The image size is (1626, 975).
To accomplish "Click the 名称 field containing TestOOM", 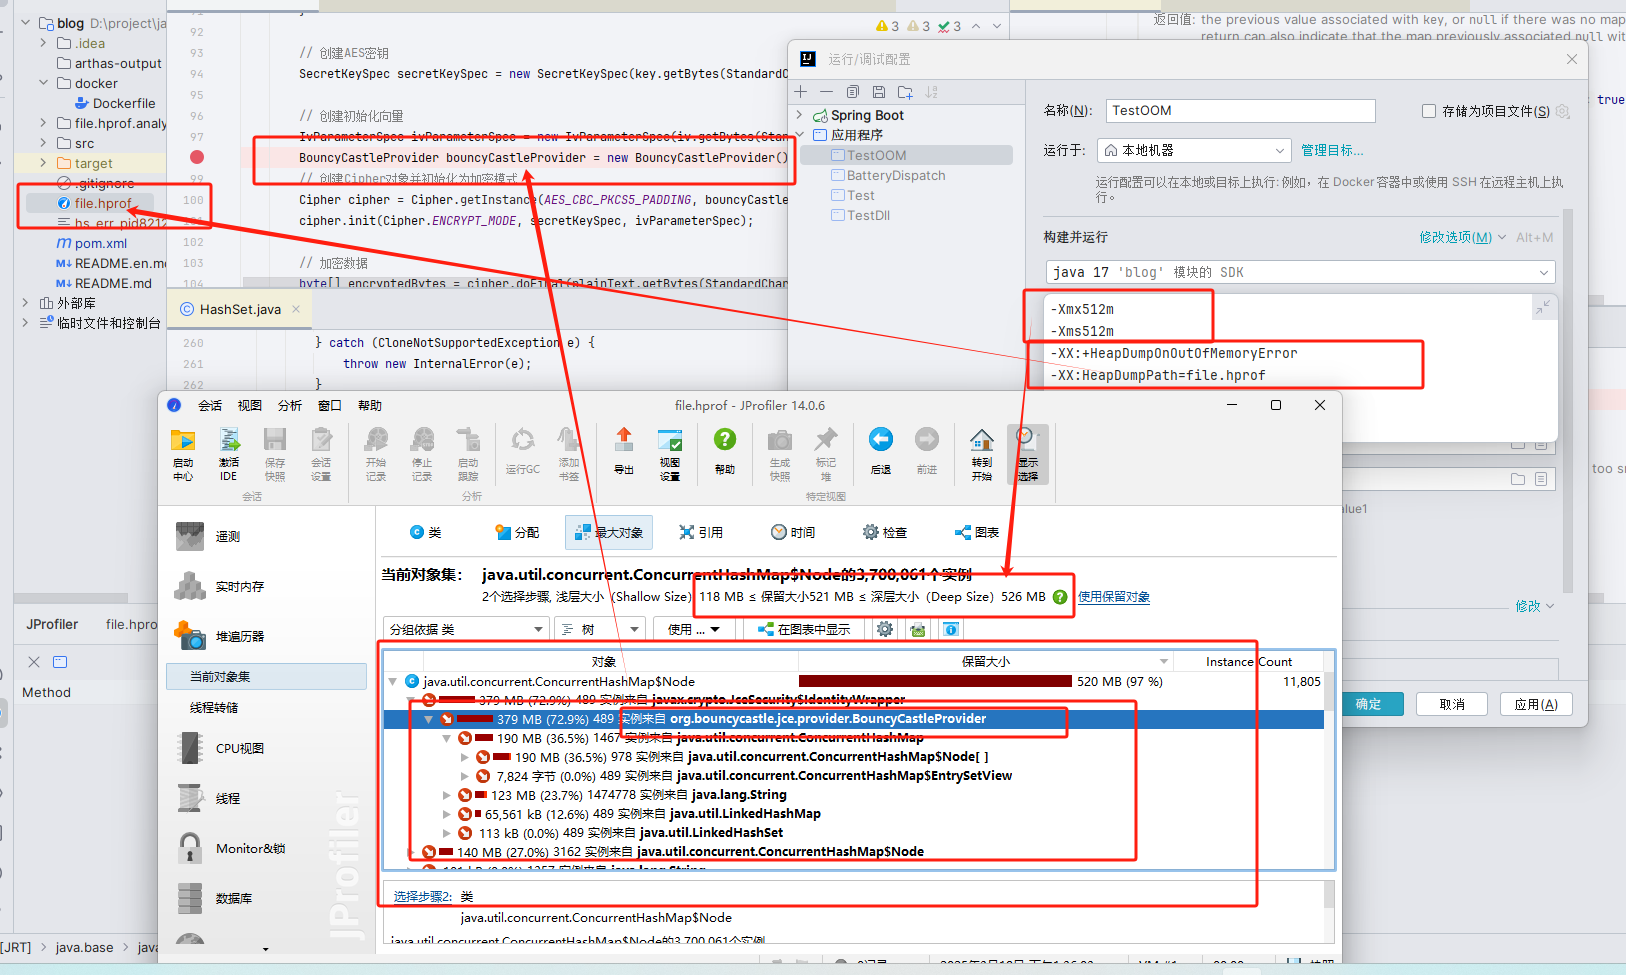I will 1240,111.
